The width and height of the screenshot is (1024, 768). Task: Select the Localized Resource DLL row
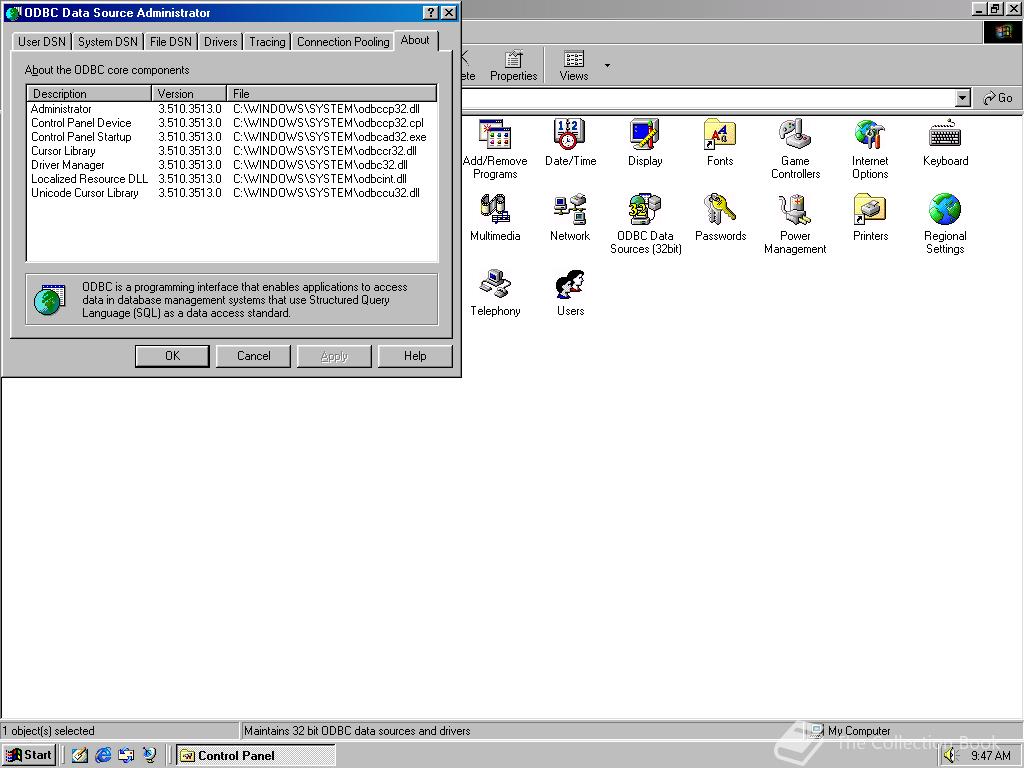(x=232, y=179)
